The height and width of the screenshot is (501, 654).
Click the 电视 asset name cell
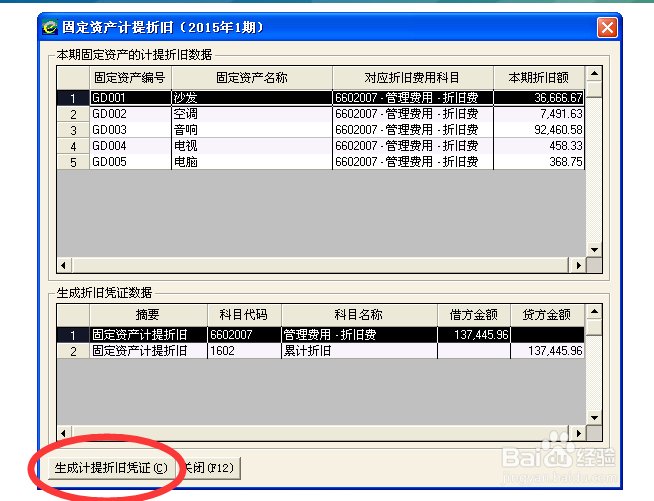coord(252,146)
